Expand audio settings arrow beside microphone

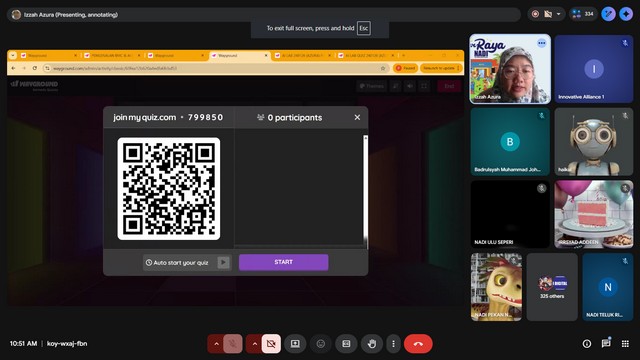216,344
